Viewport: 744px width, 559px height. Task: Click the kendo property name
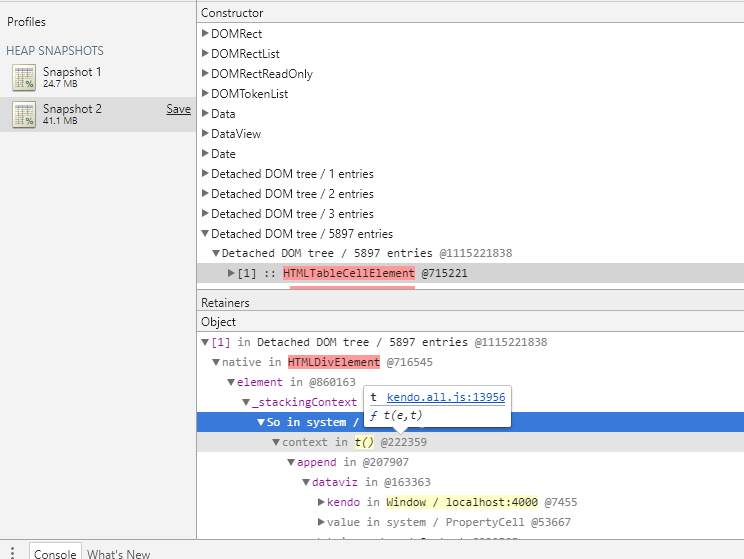(344, 502)
